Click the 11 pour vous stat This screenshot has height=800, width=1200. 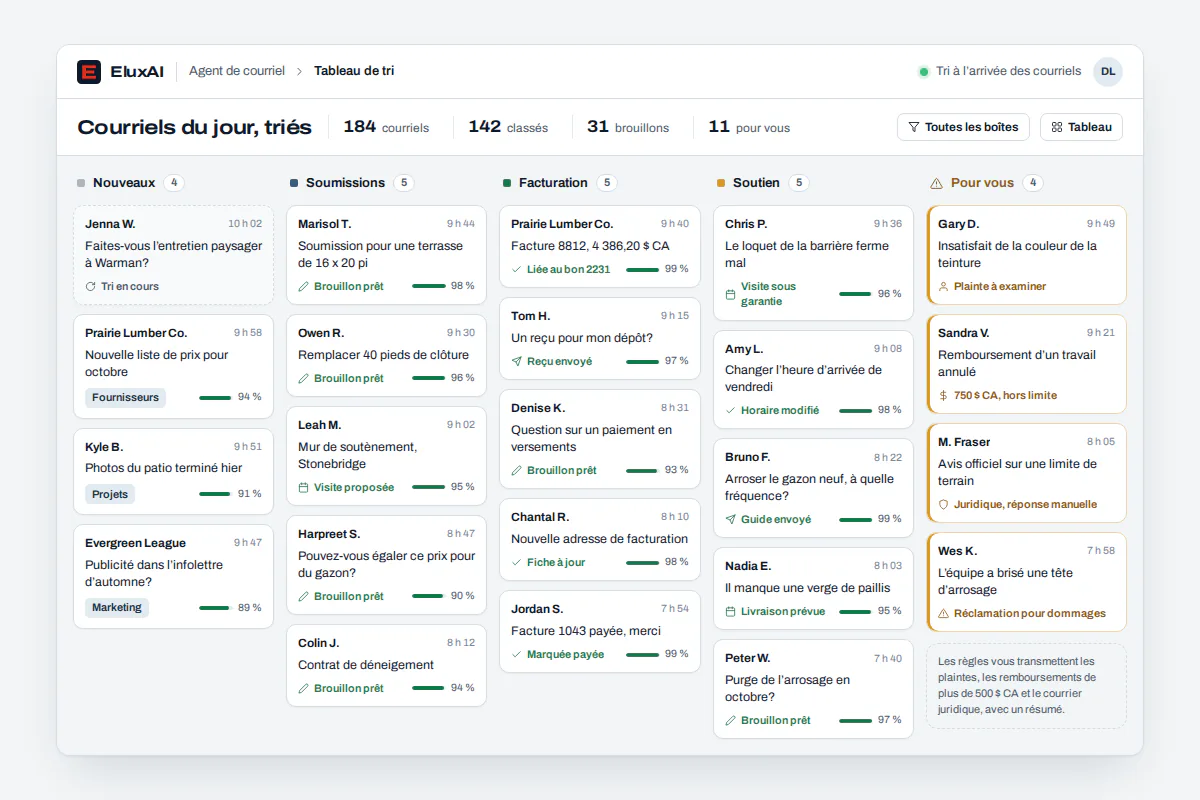749,127
